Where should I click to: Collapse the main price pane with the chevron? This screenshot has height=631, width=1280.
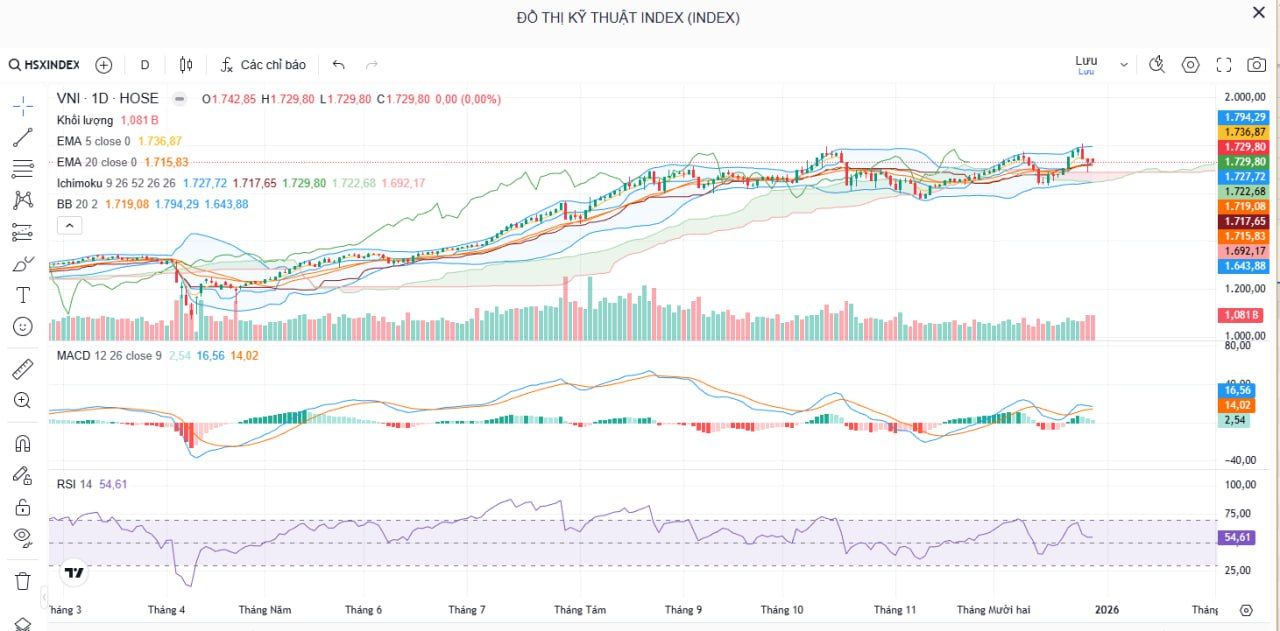tap(69, 225)
